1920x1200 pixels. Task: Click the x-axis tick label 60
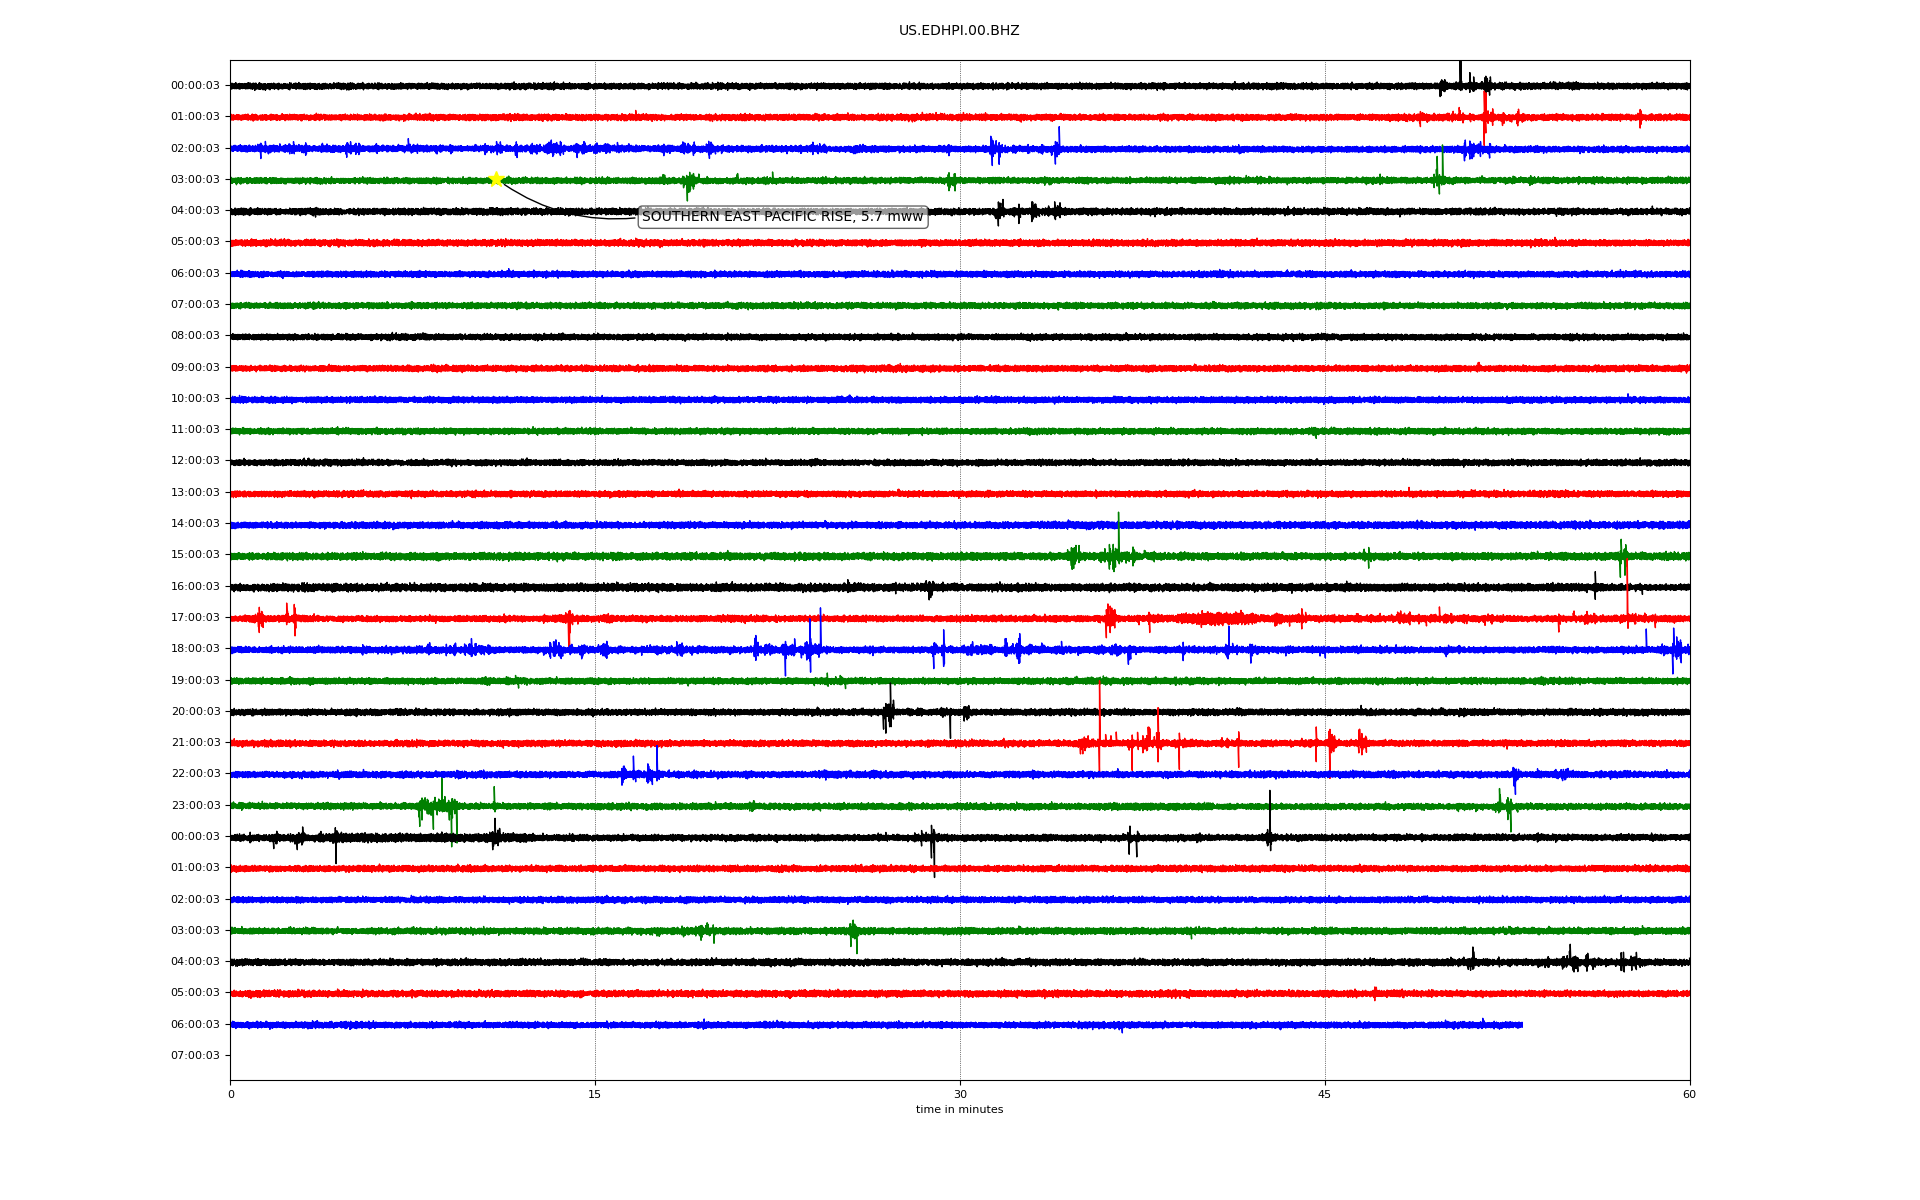point(1689,1094)
